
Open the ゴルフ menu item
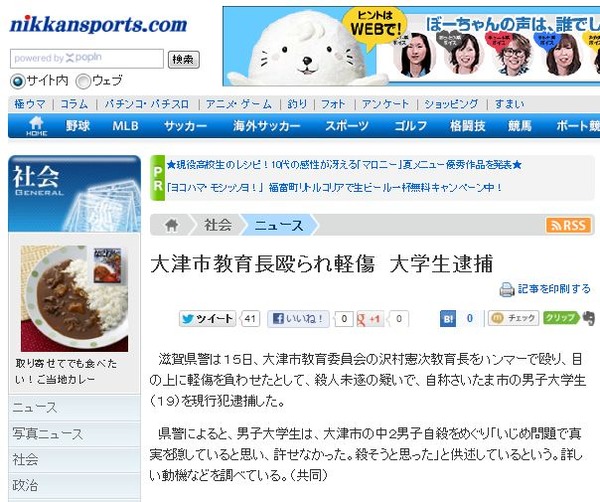pyautogui.click(x=411, y=126)
